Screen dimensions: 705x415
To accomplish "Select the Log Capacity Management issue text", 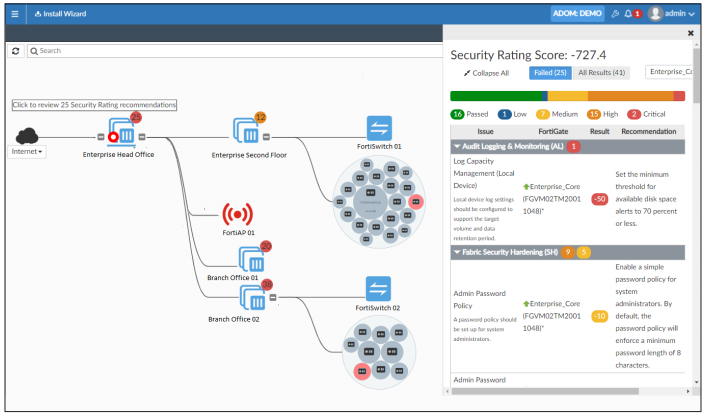I will point(484,173).
